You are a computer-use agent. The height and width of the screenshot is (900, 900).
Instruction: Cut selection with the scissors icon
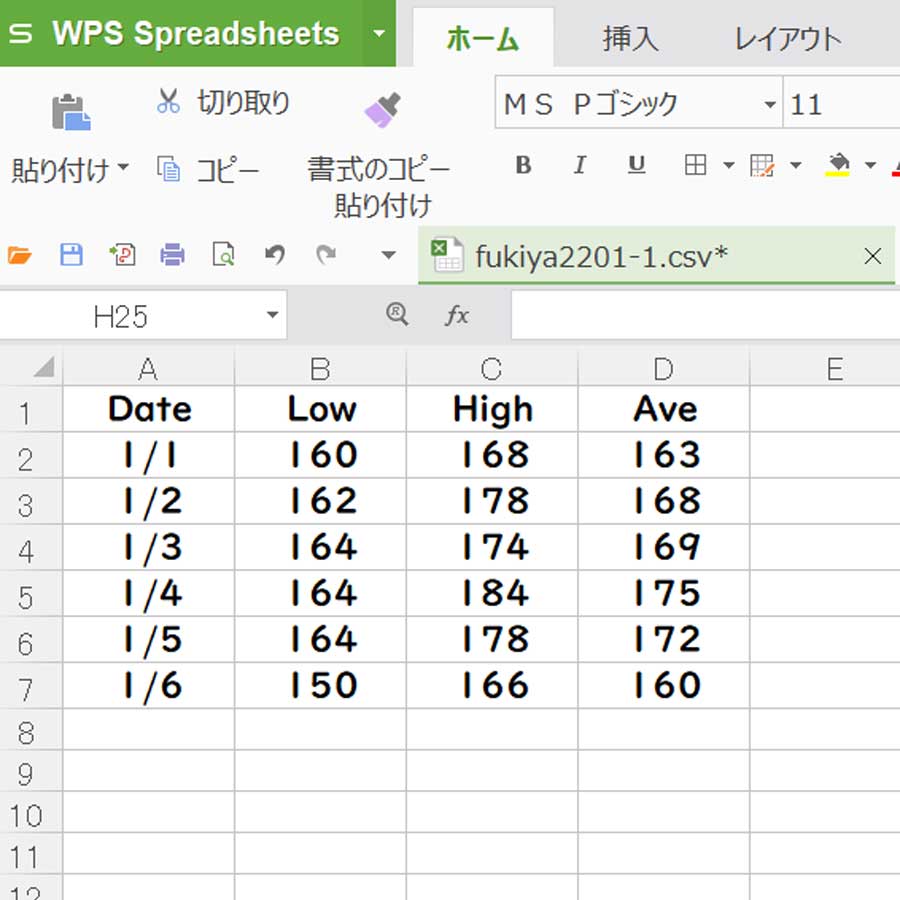(x=168, y=101)
